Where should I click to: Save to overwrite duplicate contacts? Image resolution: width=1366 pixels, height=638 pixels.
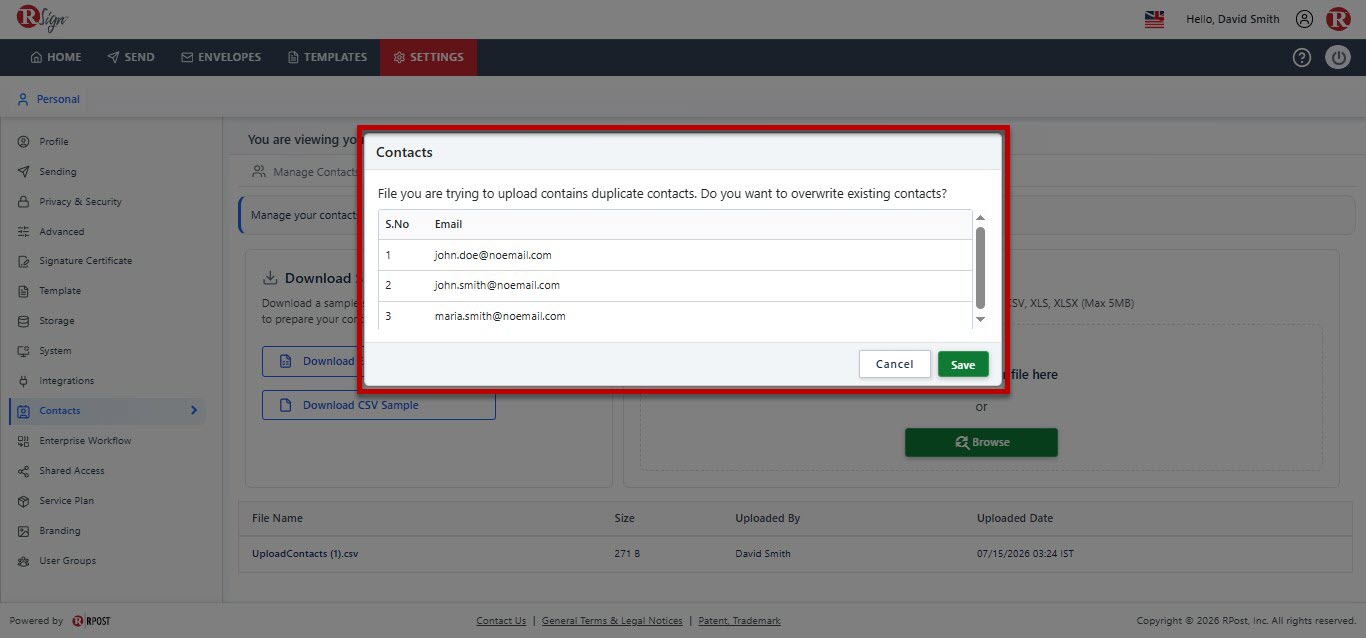coord(963,364)
